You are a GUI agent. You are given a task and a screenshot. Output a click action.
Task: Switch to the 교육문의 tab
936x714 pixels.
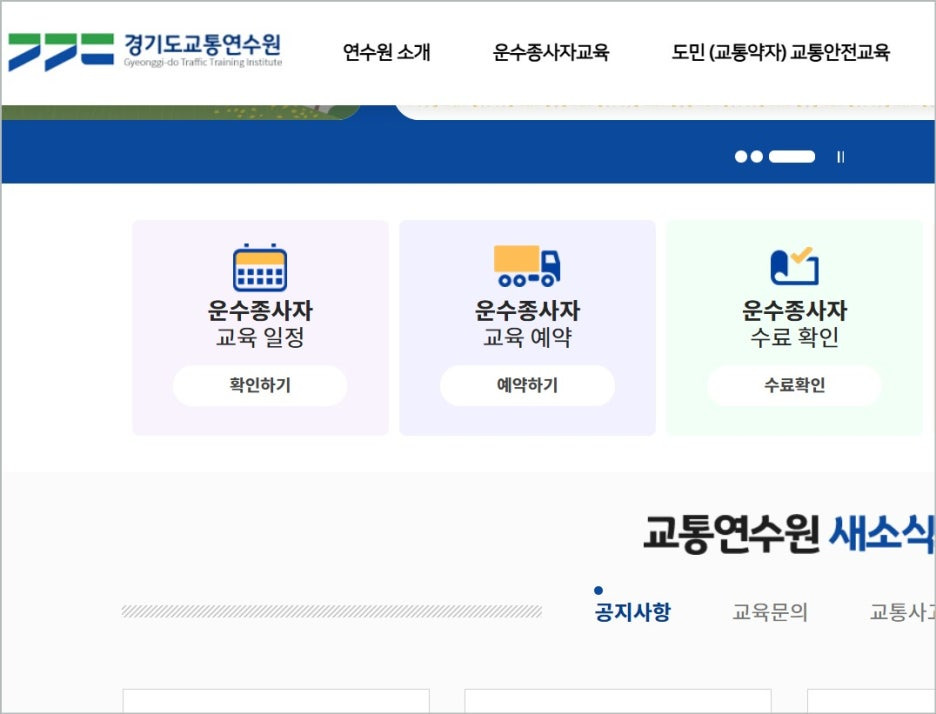coord(768,612)
